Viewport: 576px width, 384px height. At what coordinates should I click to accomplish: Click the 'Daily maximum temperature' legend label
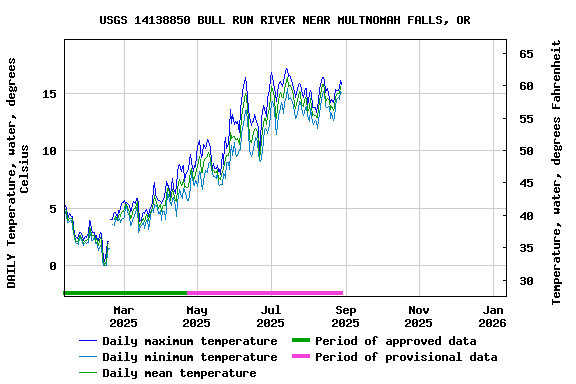point(190,341)
